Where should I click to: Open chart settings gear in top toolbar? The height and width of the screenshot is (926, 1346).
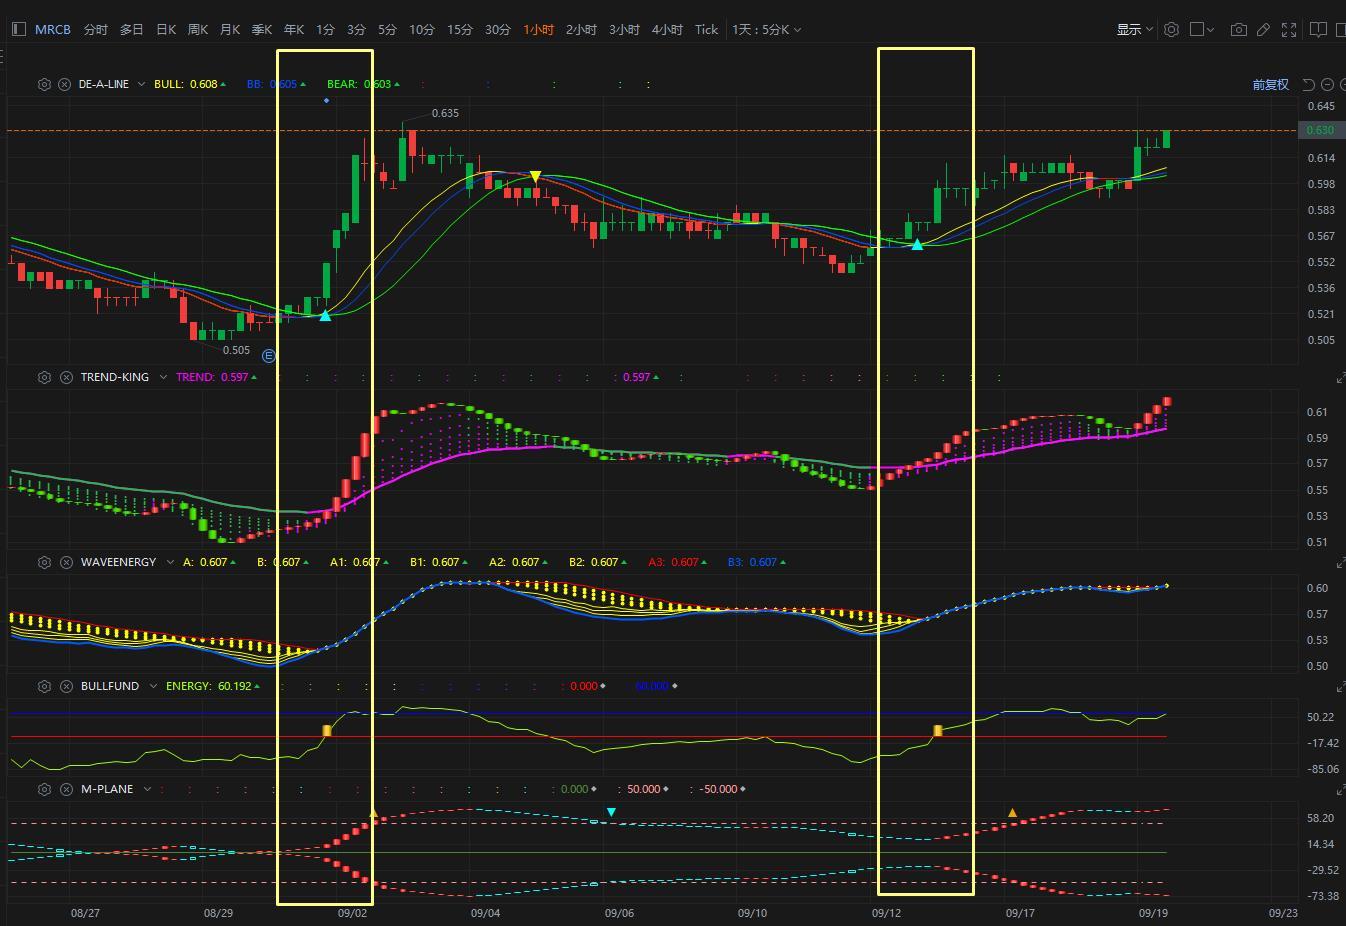[x=1171, y=29]
